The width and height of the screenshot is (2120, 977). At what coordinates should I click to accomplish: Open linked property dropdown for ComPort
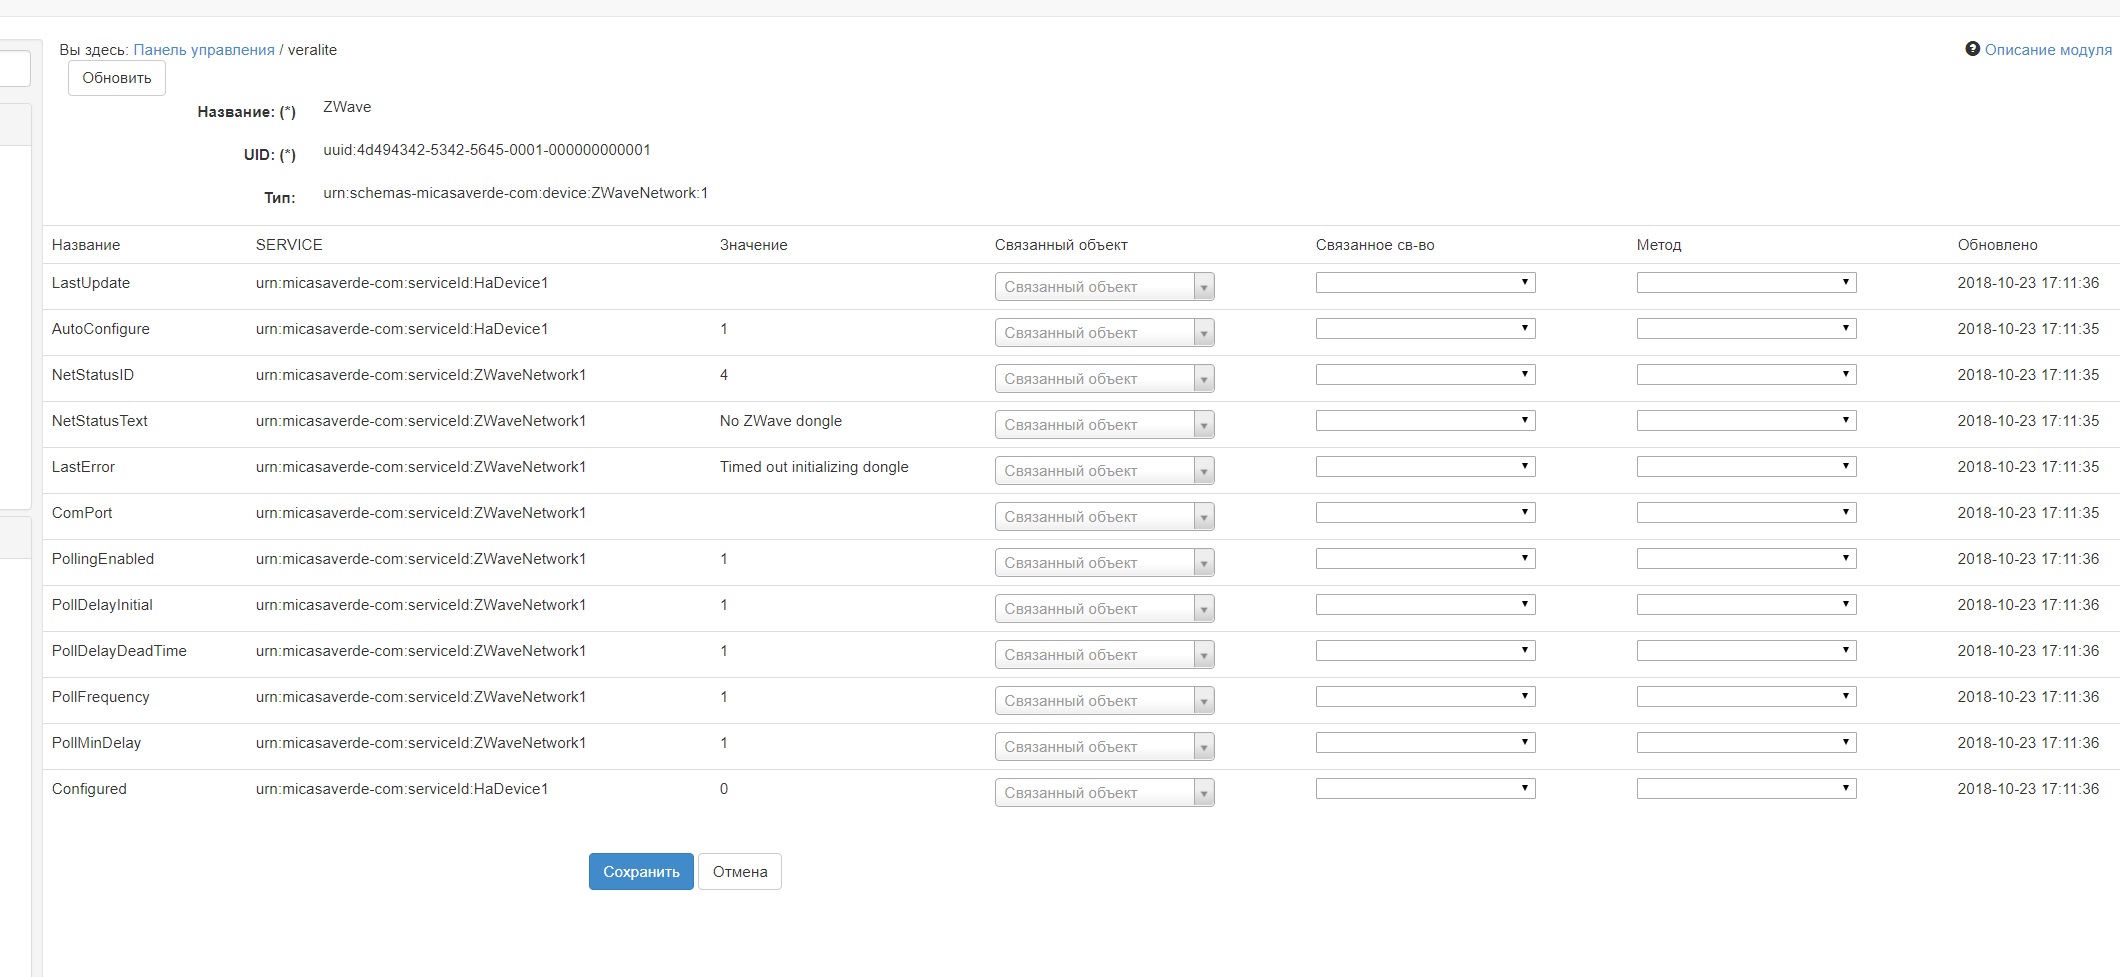[x=1425, y=513]
